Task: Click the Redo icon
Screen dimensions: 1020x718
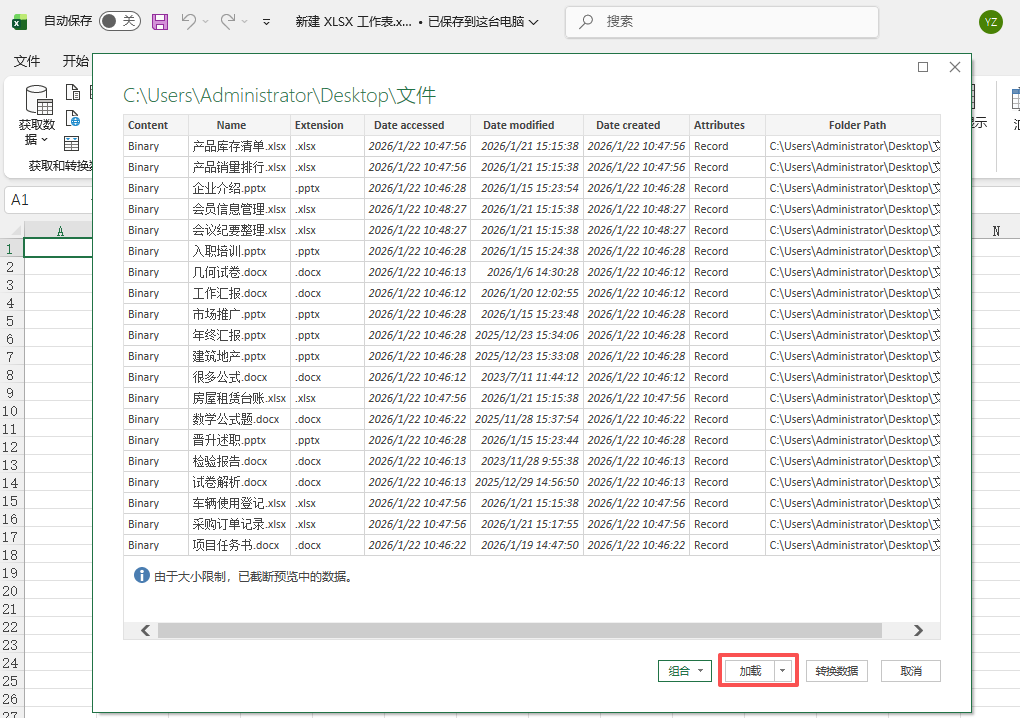Action: [228, 21]
